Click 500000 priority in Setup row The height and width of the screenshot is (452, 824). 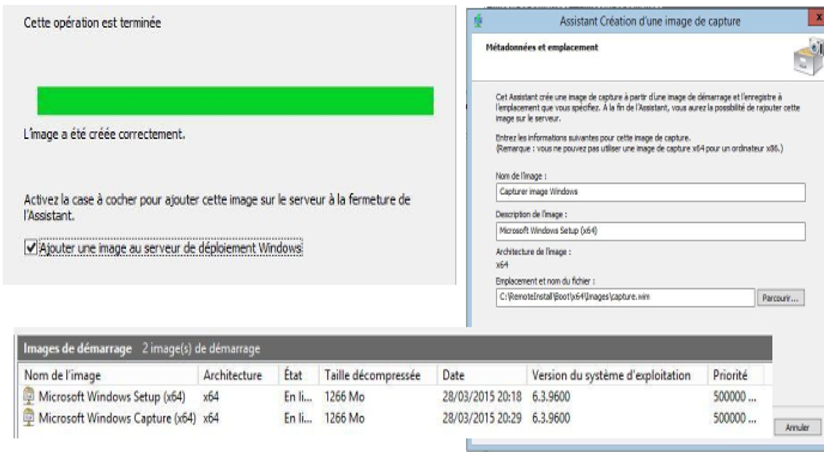[735, 396]
